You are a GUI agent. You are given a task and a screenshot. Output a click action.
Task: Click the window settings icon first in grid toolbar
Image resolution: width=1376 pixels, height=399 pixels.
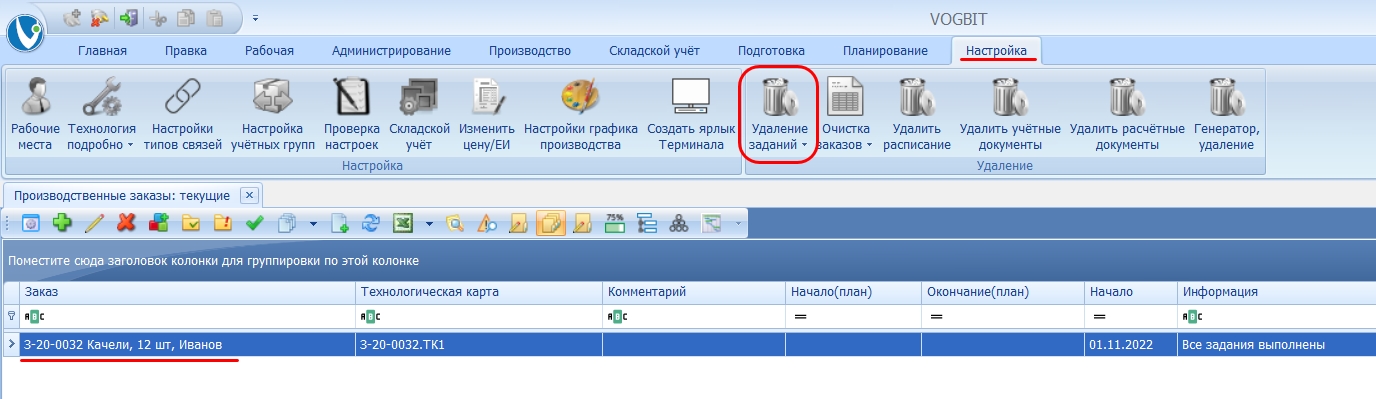(30, 223)
